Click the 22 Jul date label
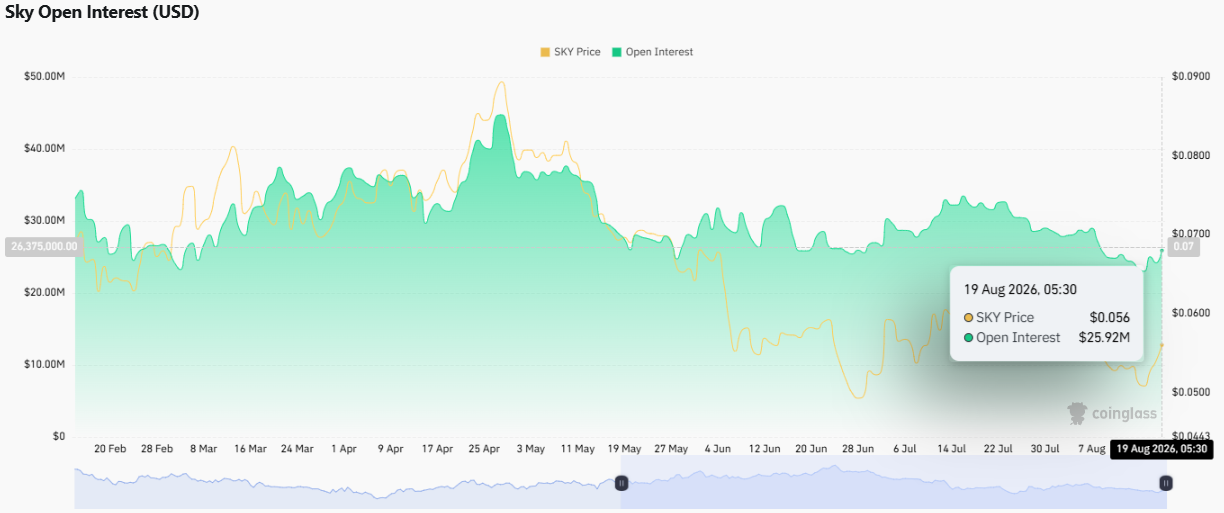This screenshot has height=513, width=1224. pyautogui.click(x=998, y=449)
